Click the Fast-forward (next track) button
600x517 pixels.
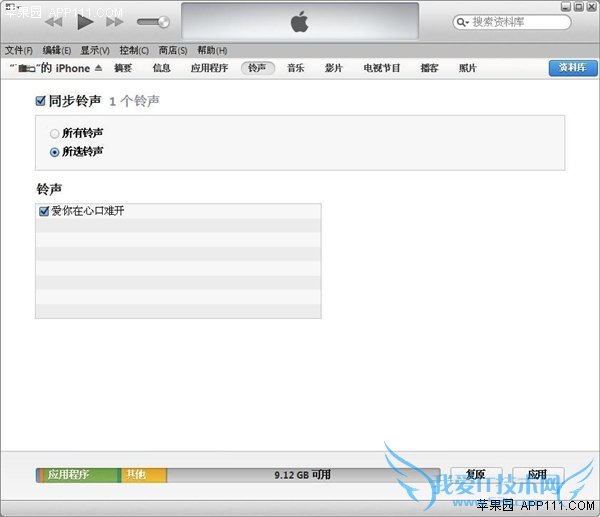point(114,21)
